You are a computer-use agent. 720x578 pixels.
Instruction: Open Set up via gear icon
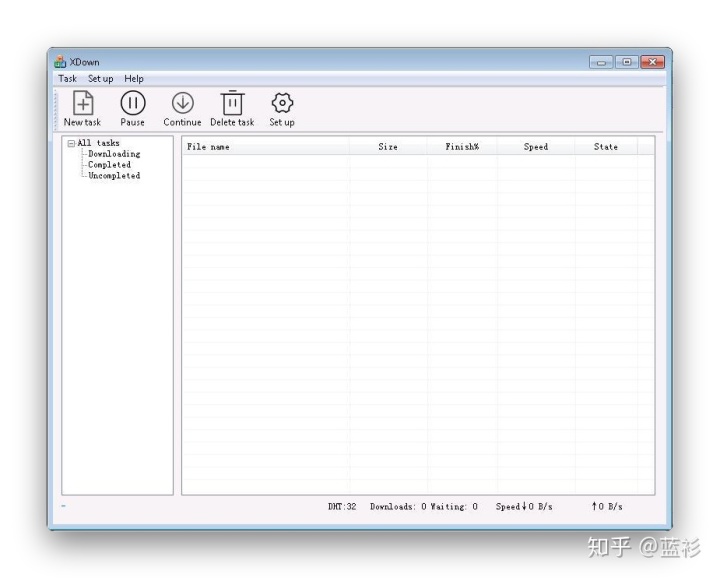pos(281,103)
